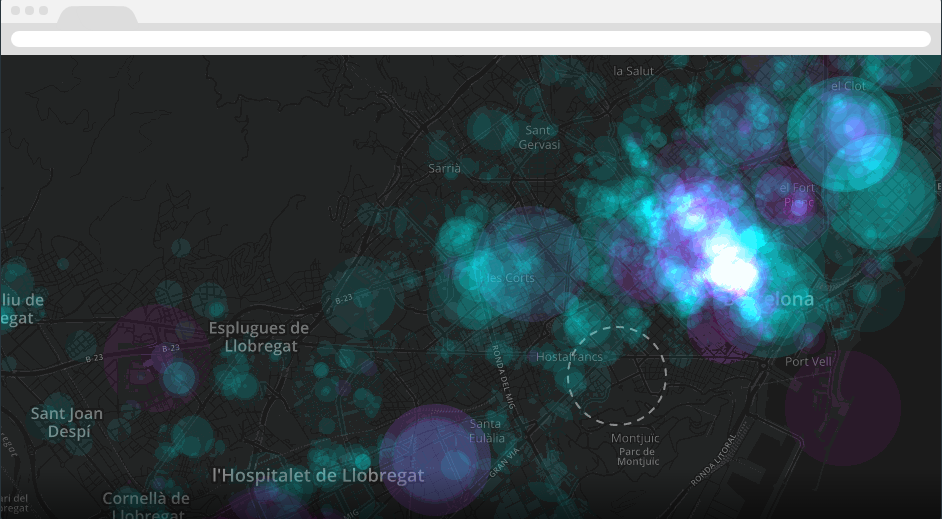Image resolution: width=942 pixels, height=519 pixels.
Task: Click the 'Sarrià' map label
Action: point(445,168)
